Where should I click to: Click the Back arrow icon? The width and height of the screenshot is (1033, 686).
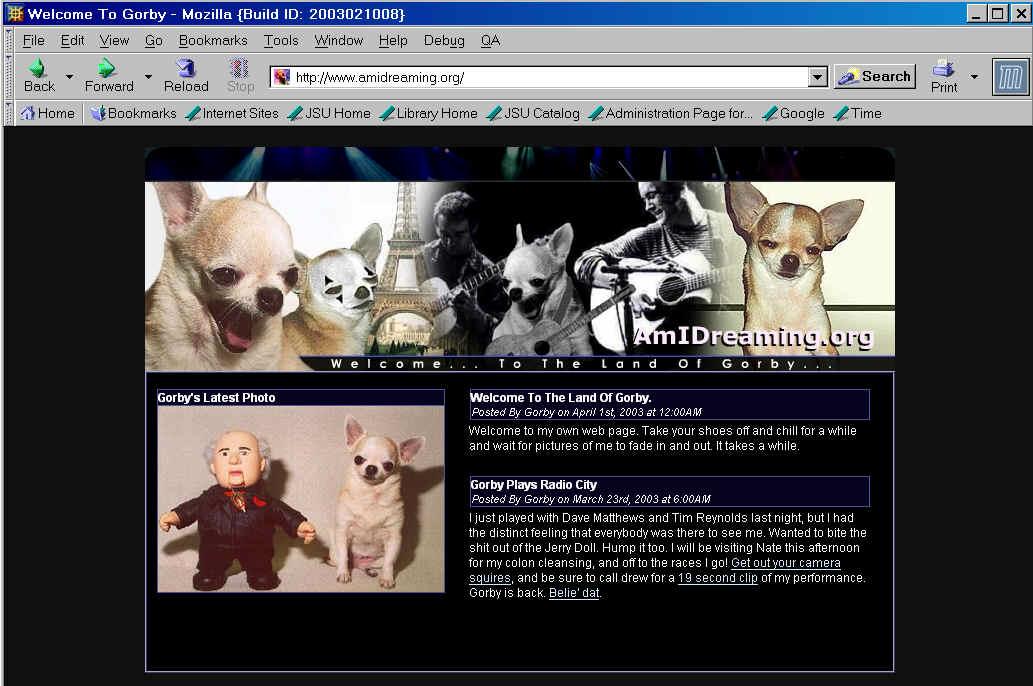click(38, 68)
